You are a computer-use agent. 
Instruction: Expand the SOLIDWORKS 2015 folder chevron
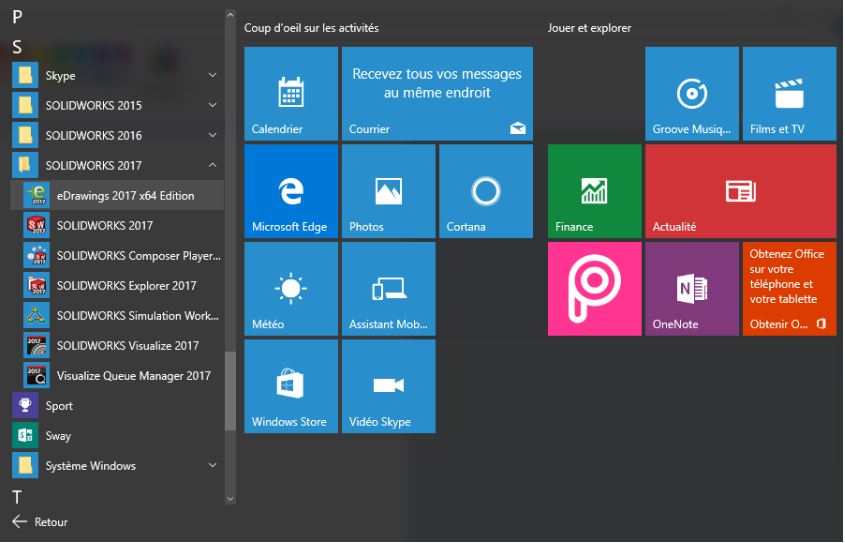[x=213, y=105]
